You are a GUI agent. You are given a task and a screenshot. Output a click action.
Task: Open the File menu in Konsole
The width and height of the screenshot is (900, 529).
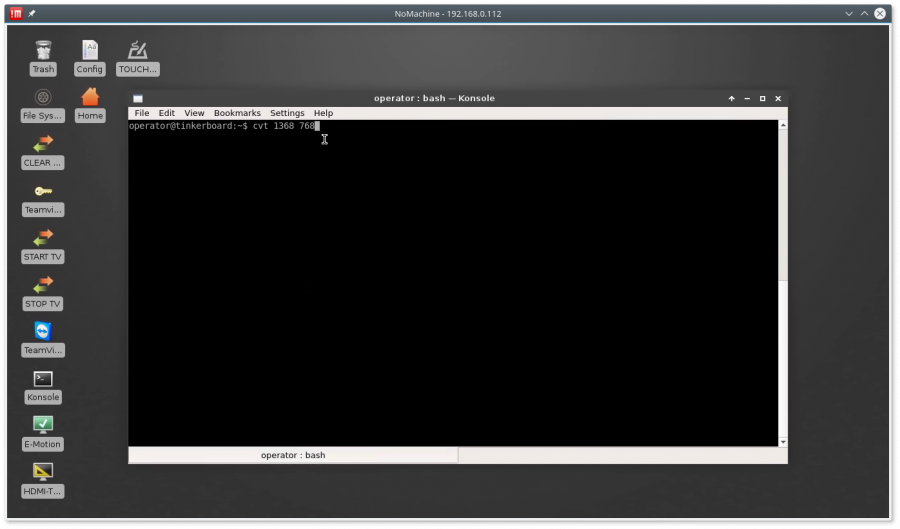pyautogui.click(x=142, y=113)
